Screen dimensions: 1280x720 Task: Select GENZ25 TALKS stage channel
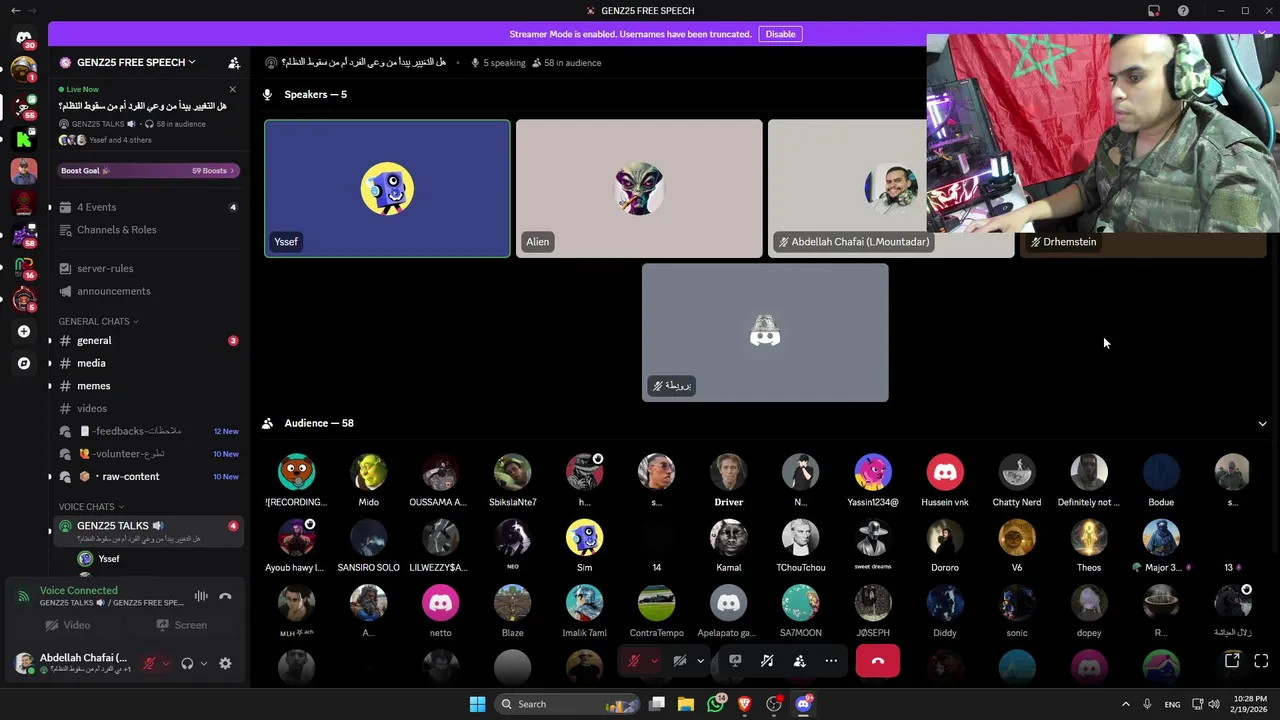(148, 531)
